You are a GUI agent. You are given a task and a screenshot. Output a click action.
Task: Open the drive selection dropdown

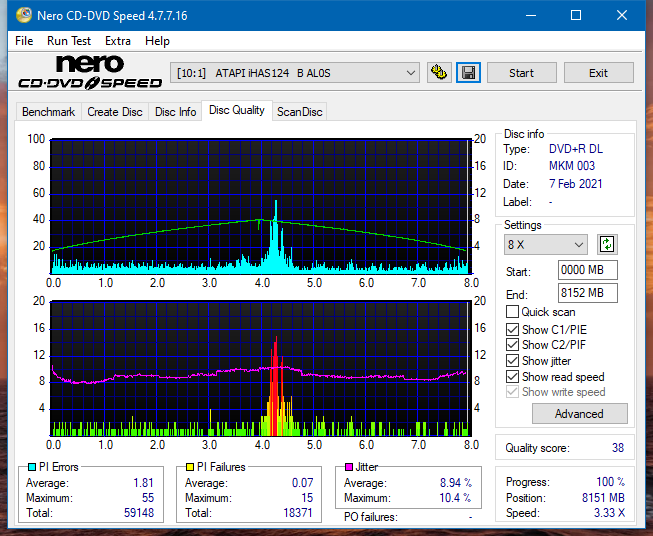coord(294,73)
